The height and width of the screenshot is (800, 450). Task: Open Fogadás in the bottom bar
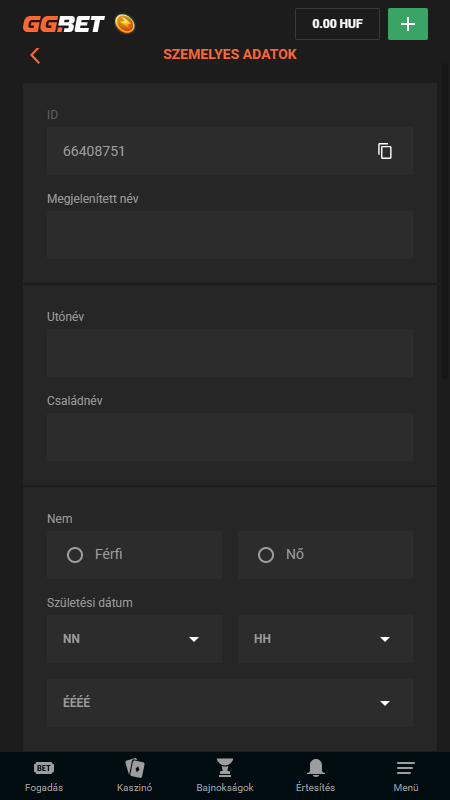[44, 776]
